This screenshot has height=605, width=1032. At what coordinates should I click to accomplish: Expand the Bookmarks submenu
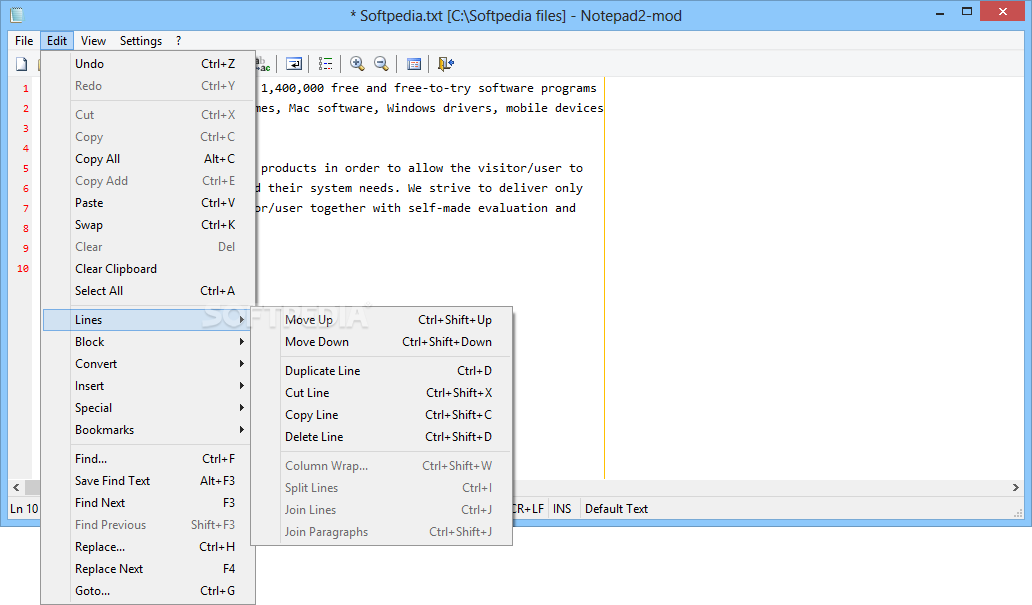[149, 430]
